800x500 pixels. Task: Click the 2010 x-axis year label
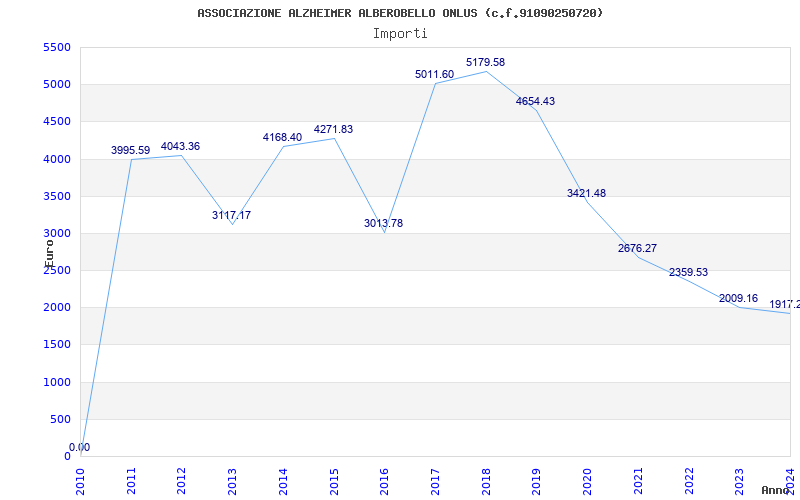point(81,481)
